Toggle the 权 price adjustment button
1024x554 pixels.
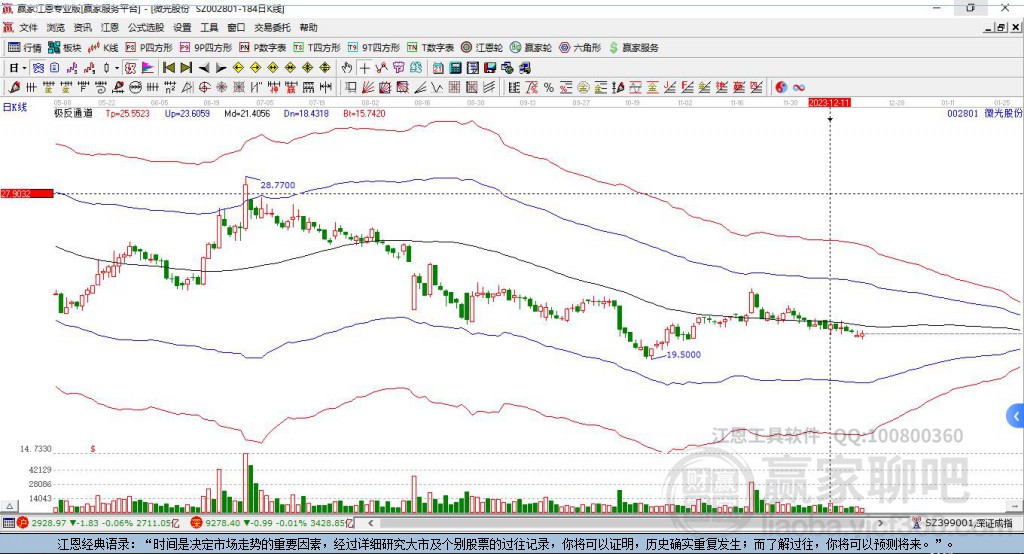coord(131,68)
